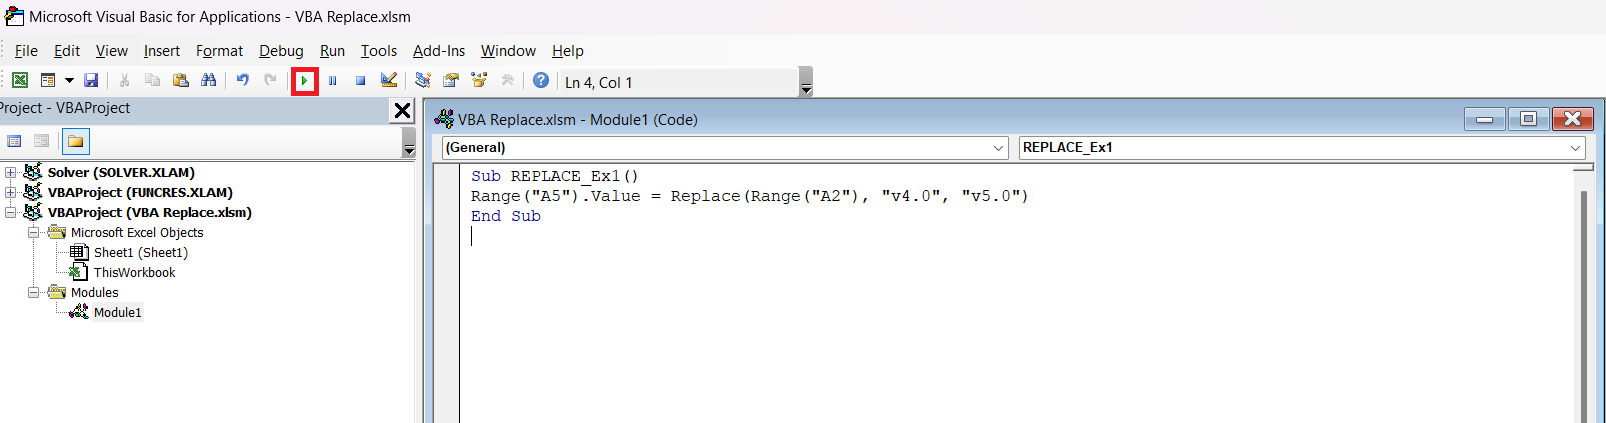Open the Window menu

tap(508, 51)
